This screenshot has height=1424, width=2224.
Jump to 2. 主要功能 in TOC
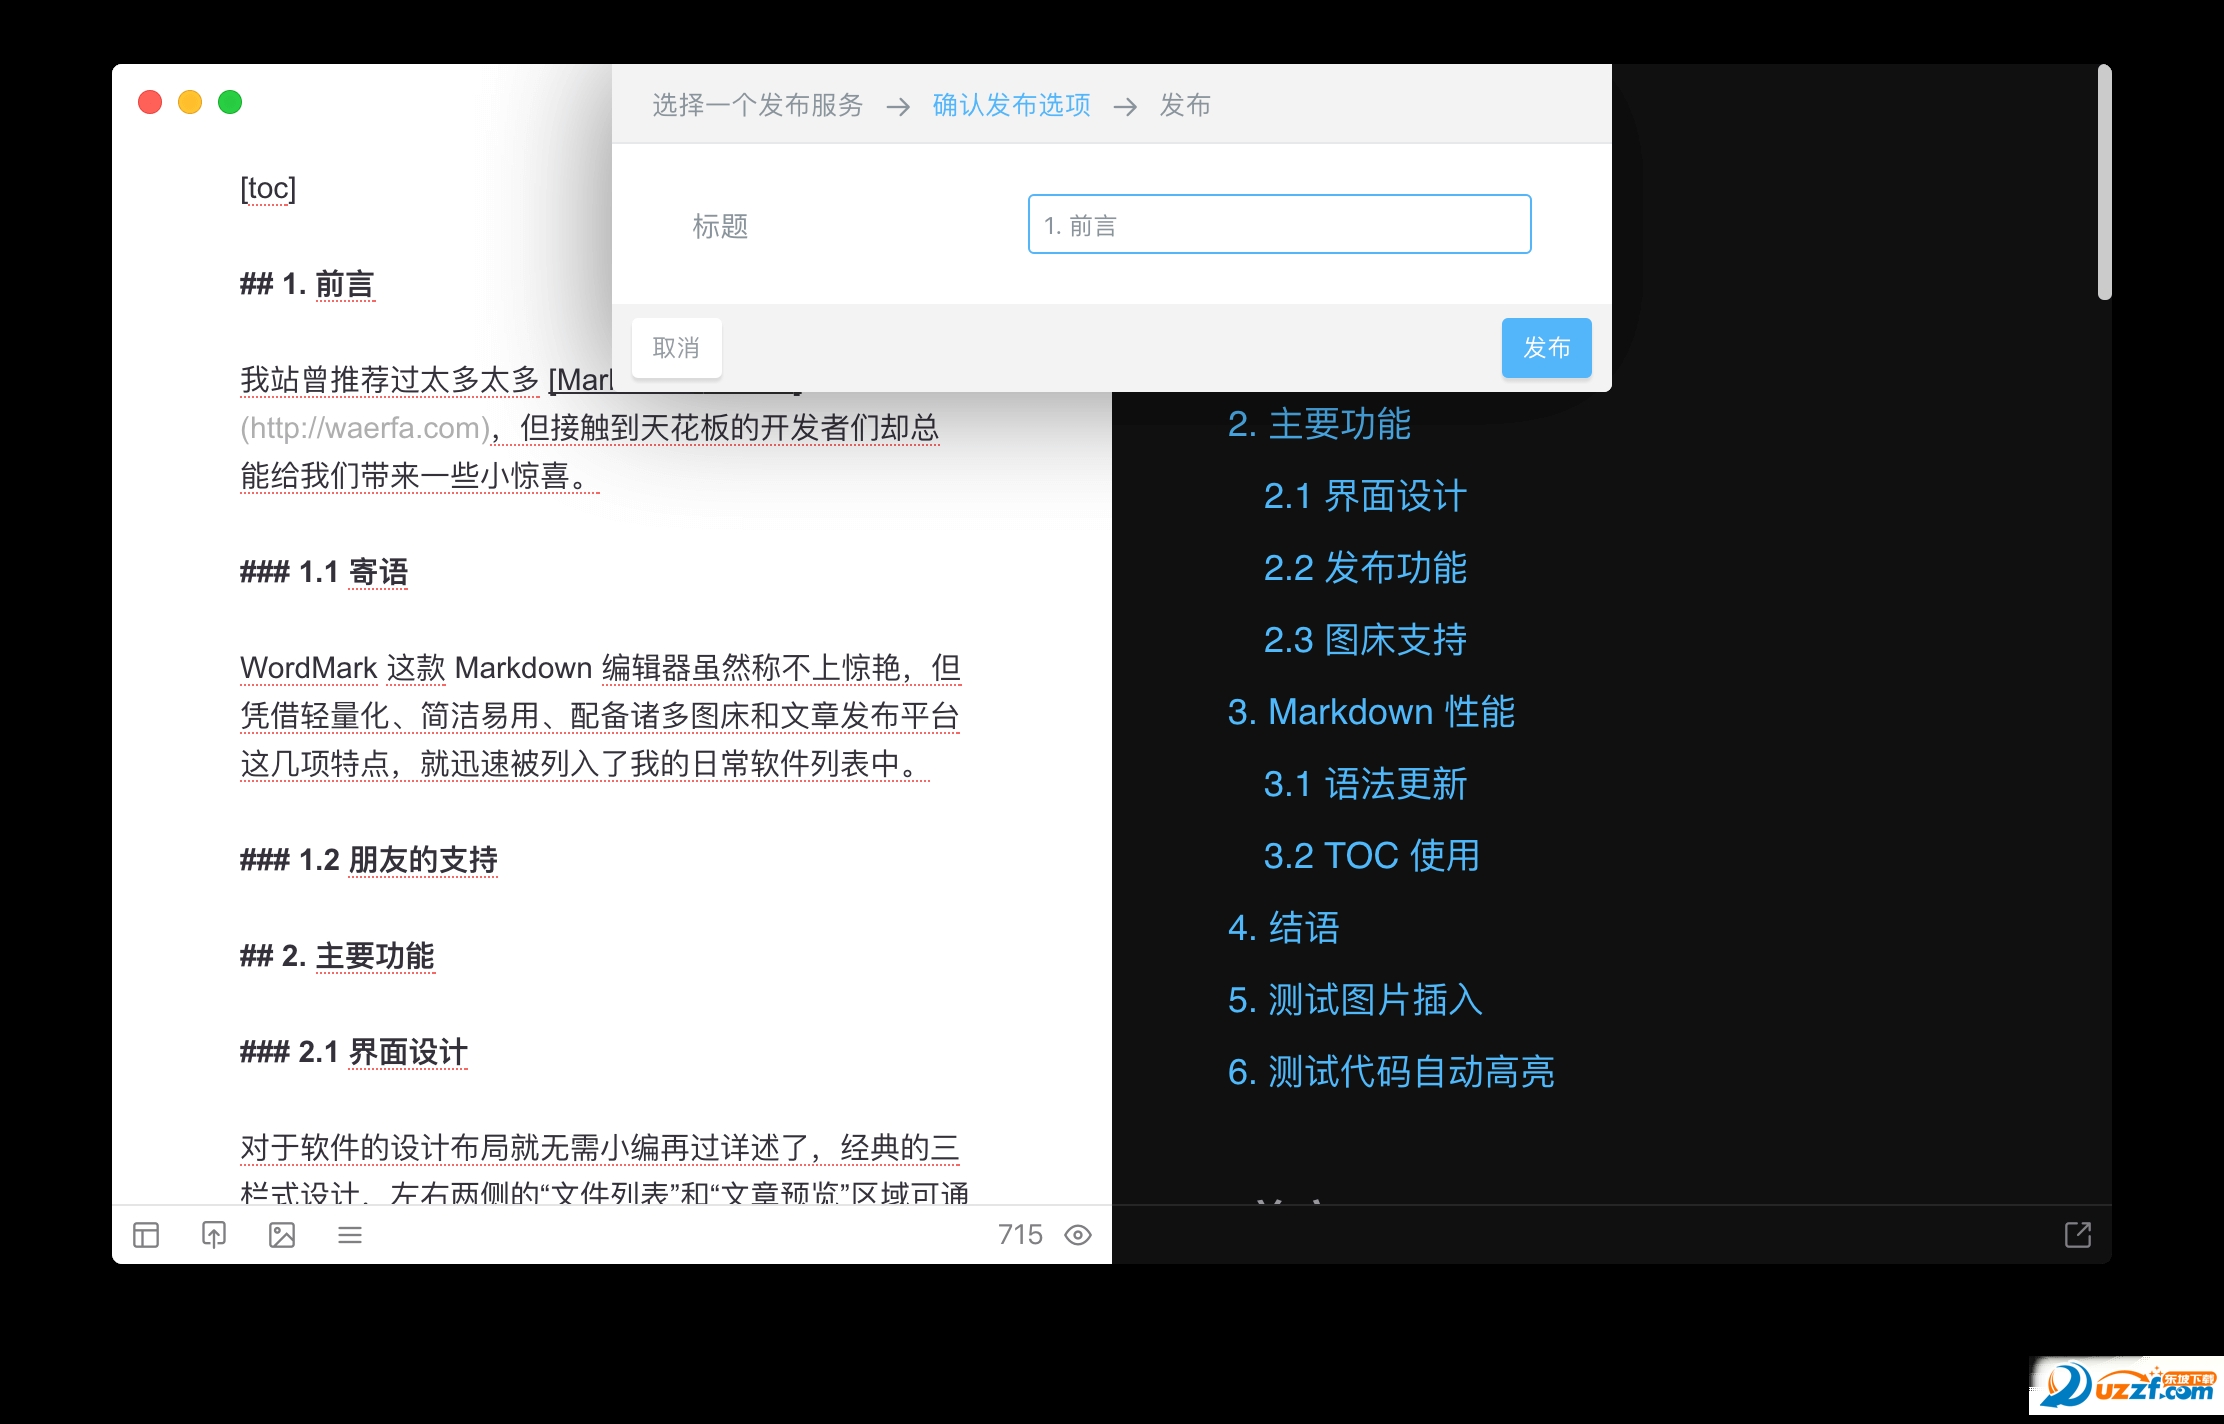(1318, 424)
